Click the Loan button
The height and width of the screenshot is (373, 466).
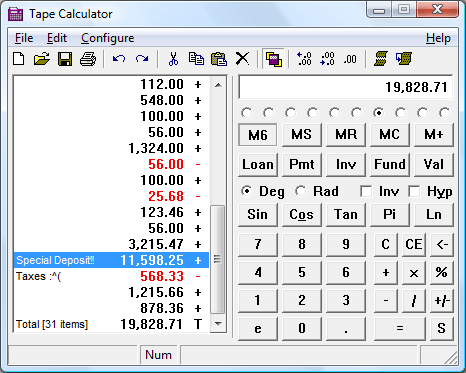[258, 164]
